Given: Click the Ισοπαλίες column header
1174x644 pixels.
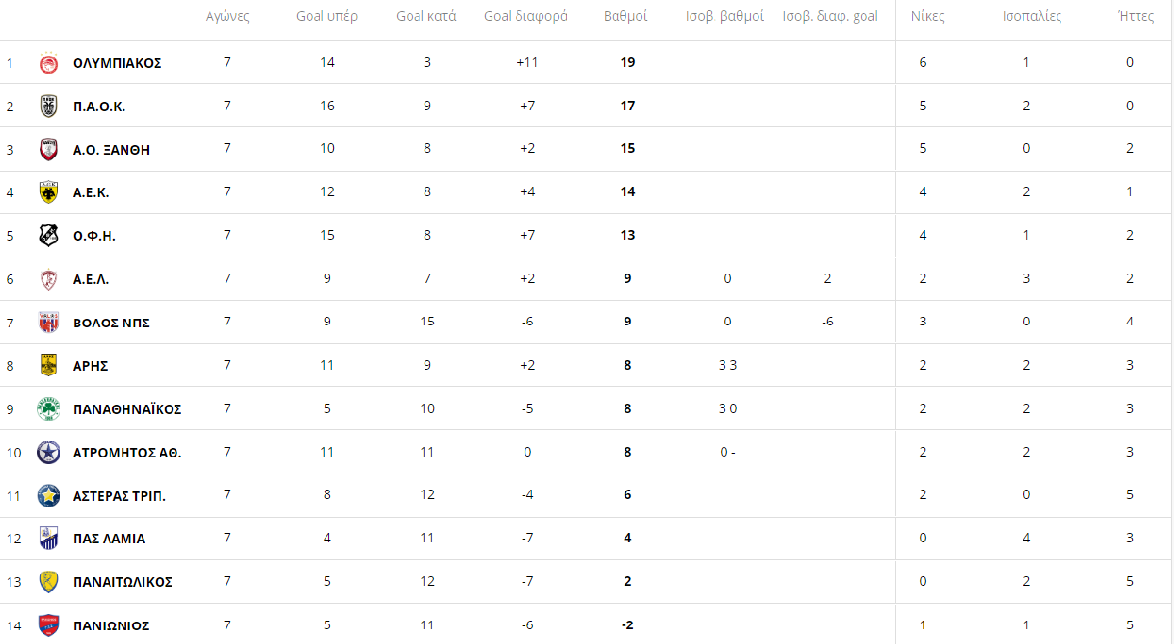Looking at the screenshot, I should pyautogui.click(x=1032, y=17).
